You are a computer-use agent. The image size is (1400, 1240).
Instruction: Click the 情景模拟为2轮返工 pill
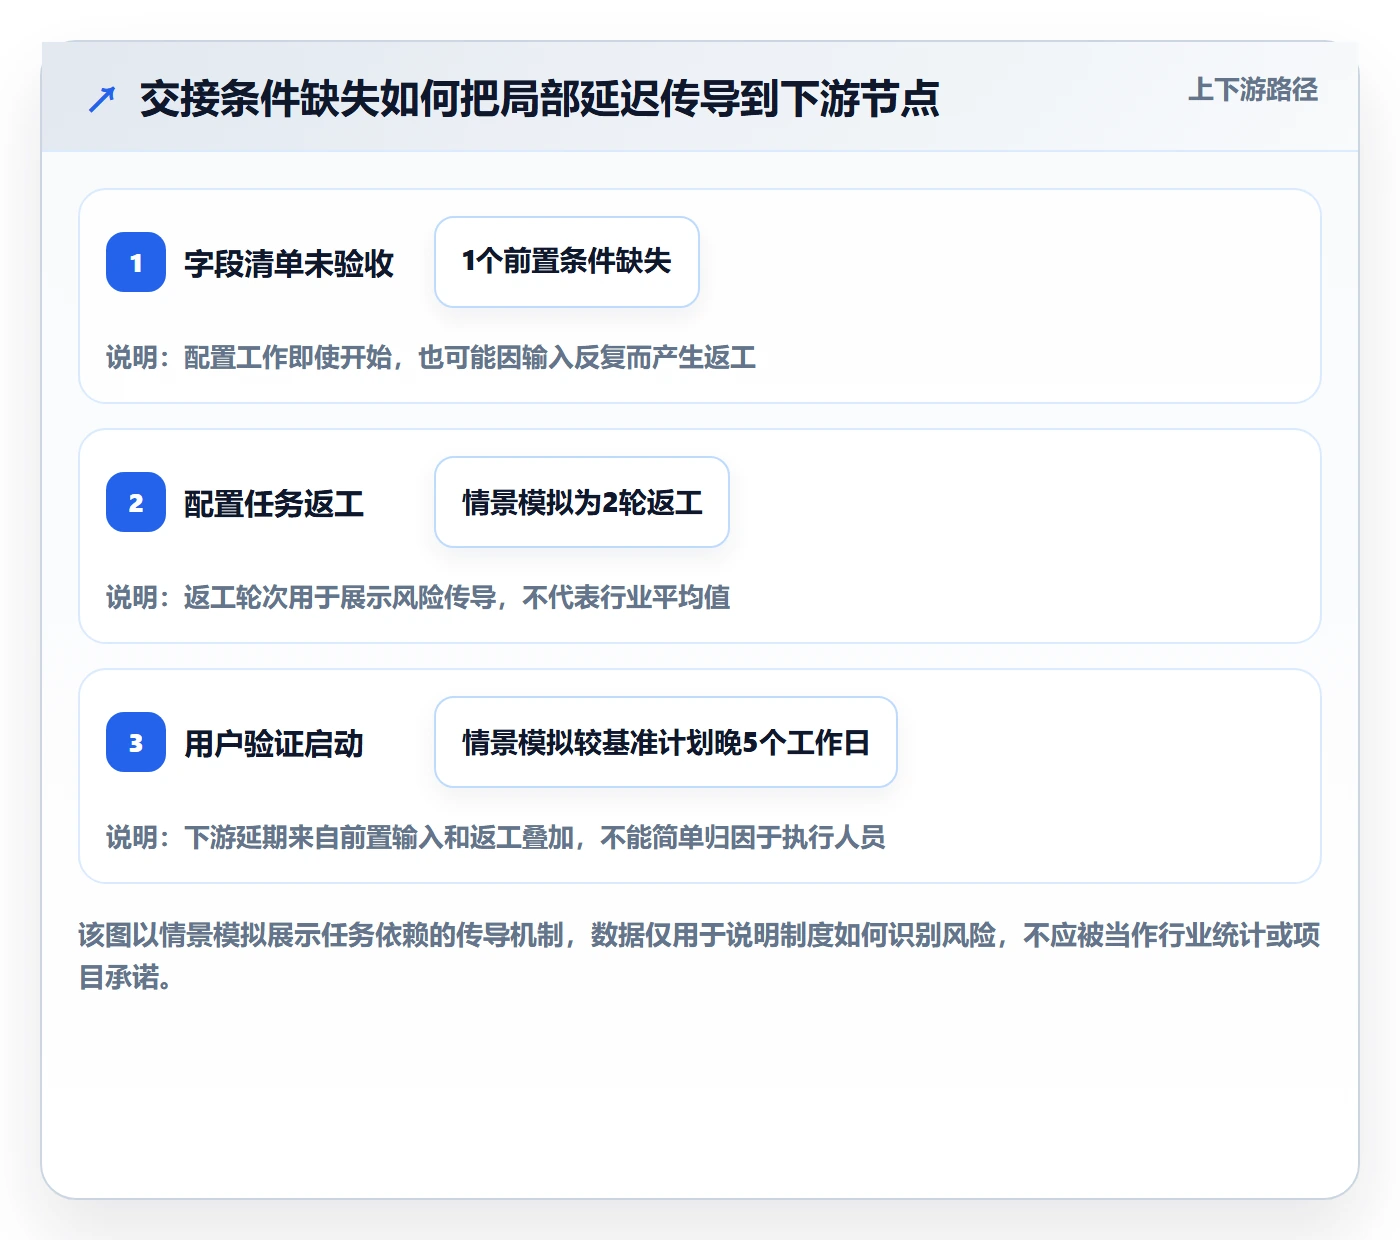click(582, 502)
